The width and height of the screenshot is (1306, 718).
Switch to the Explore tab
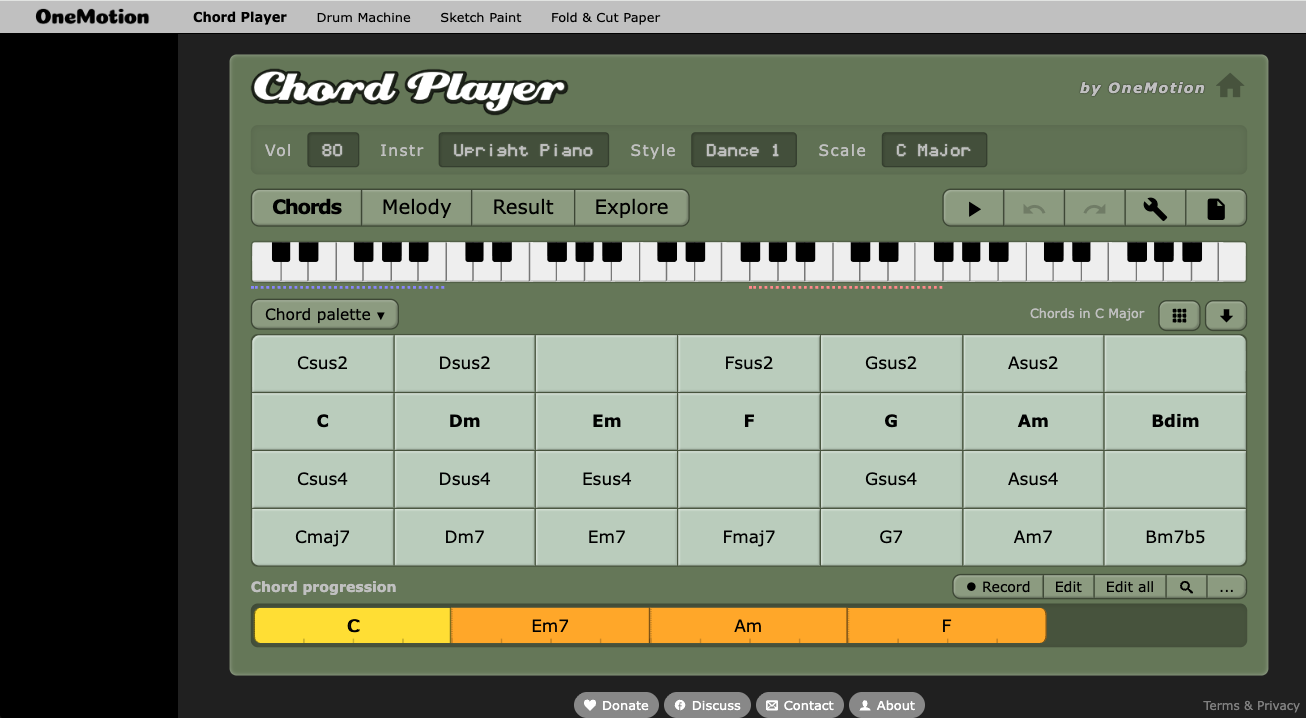[631, 207]
